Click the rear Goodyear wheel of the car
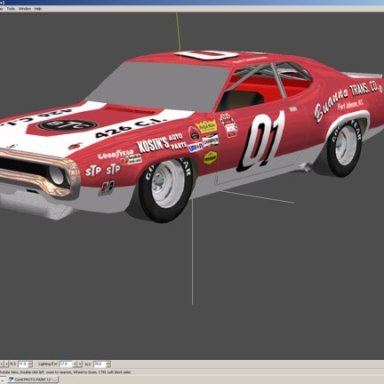 pyautogui.click(x=344, y=148)
